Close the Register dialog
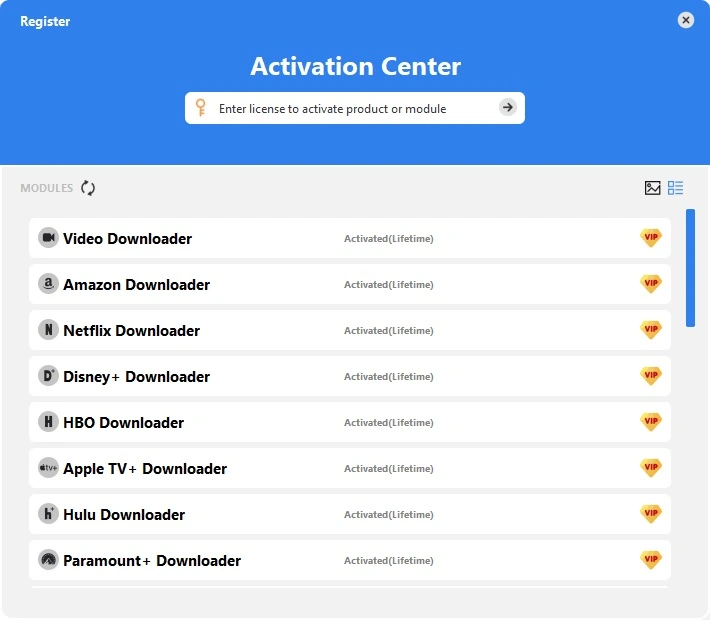This screenshot has width=710, height=620. 686,20
